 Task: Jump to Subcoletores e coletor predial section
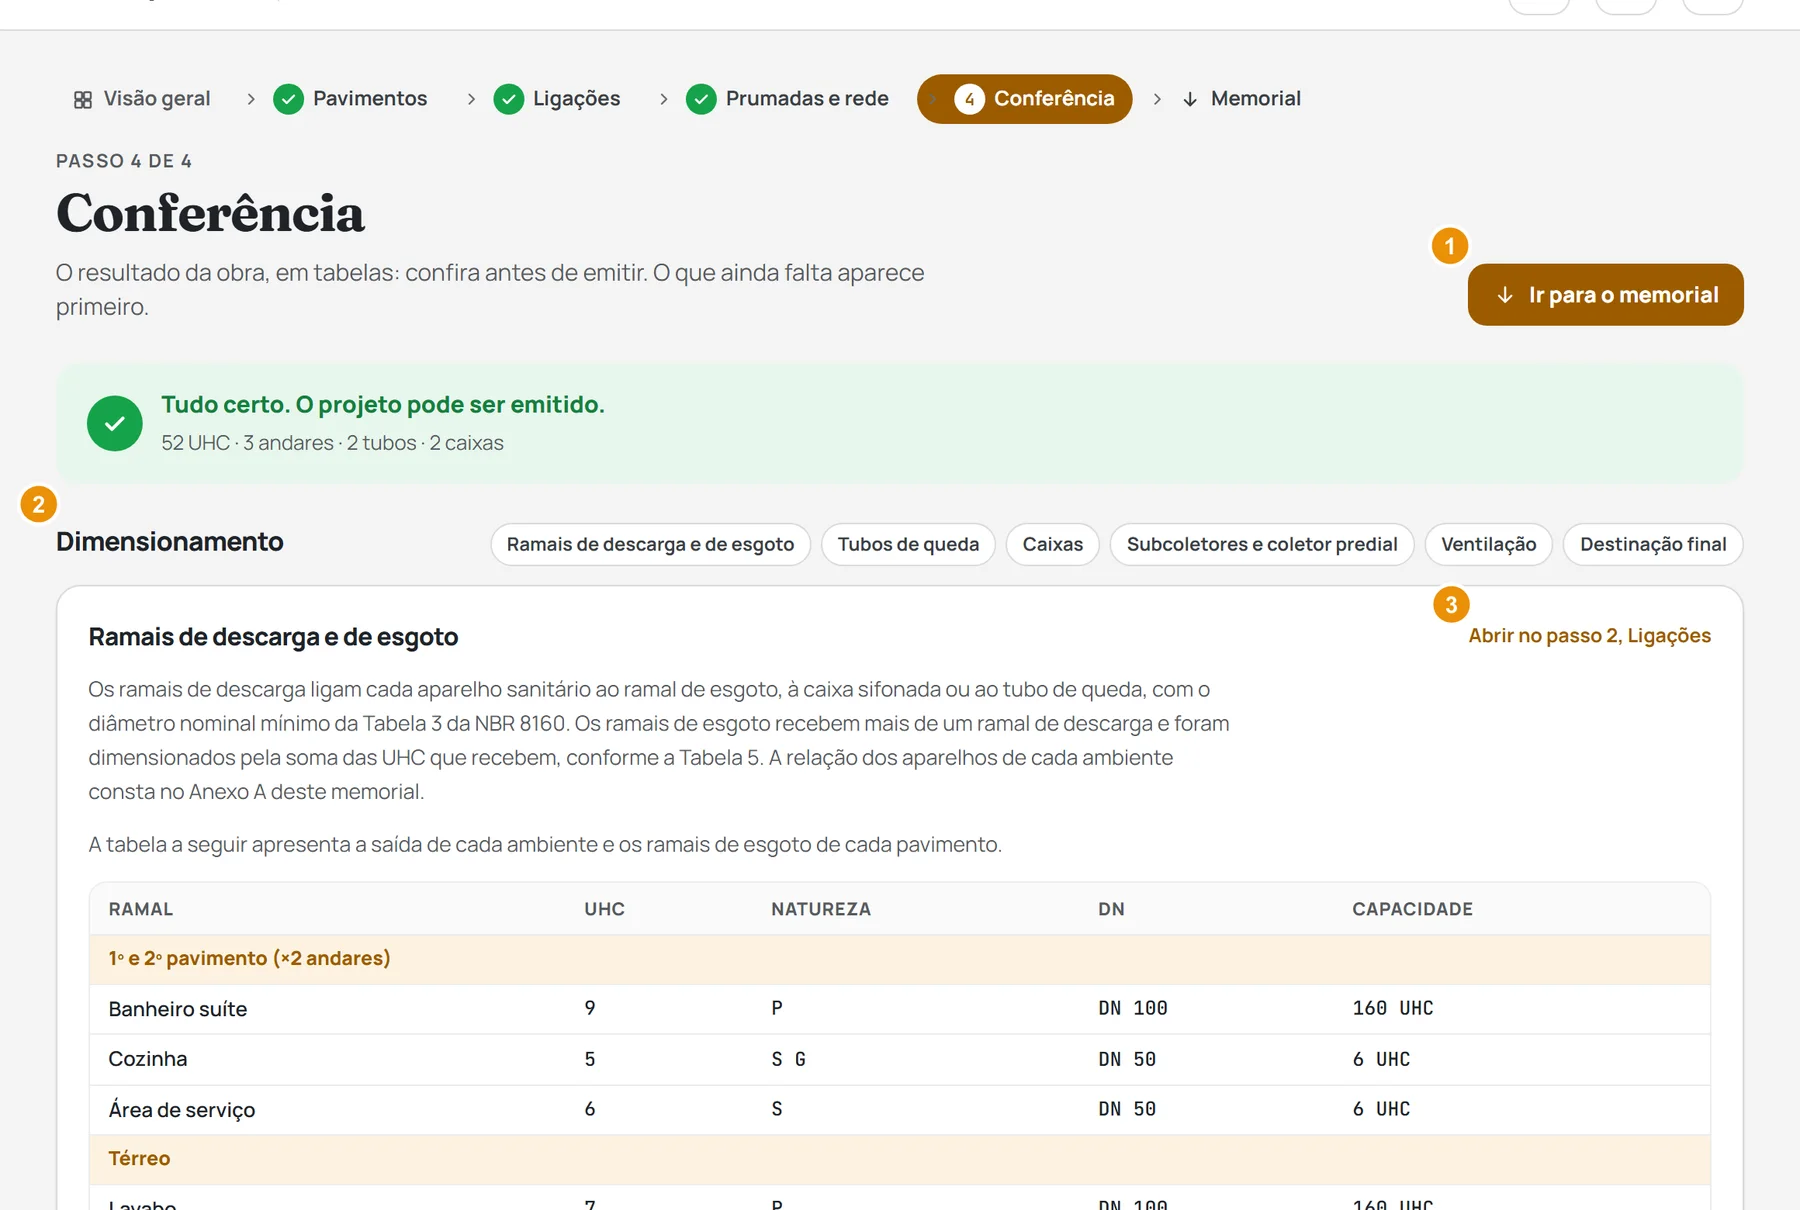(1262, 545)
